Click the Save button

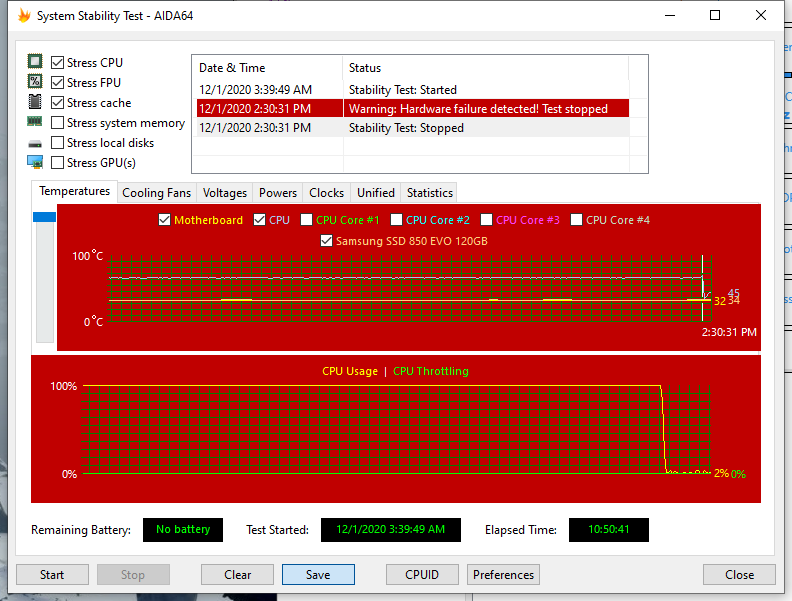pos(318,575)
